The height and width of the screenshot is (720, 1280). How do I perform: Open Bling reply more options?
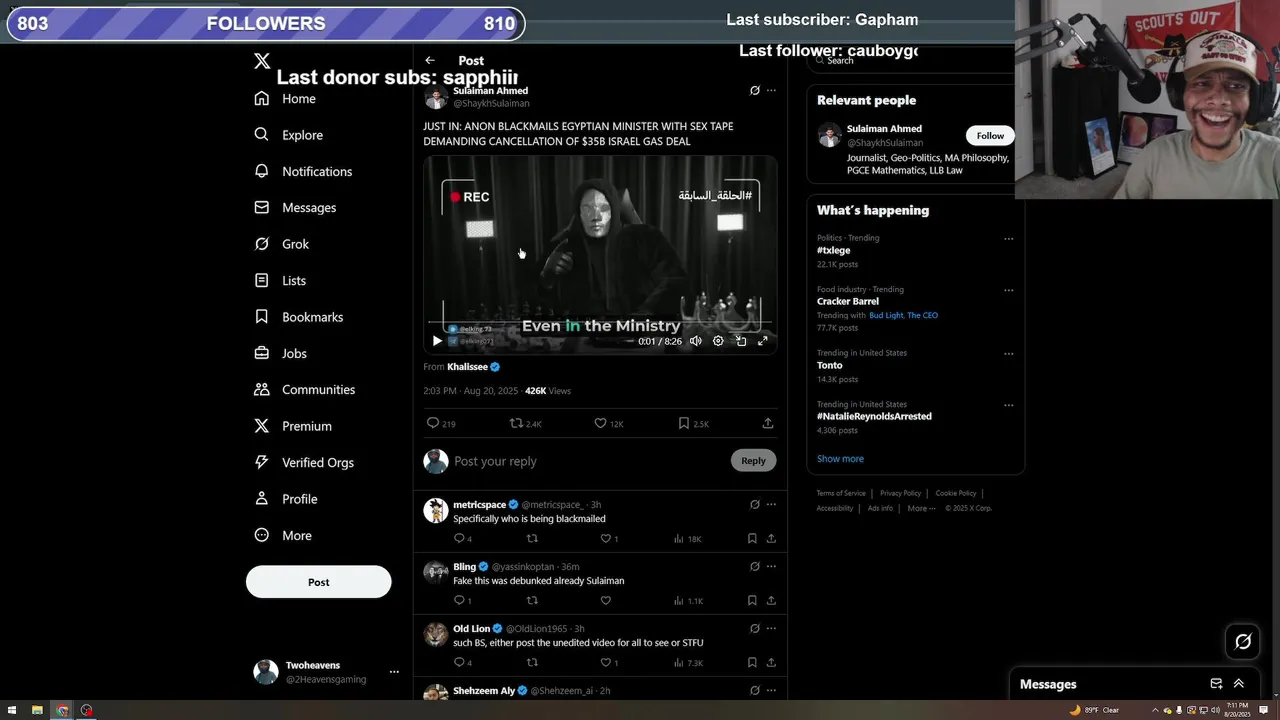click(x=771, y=567)
